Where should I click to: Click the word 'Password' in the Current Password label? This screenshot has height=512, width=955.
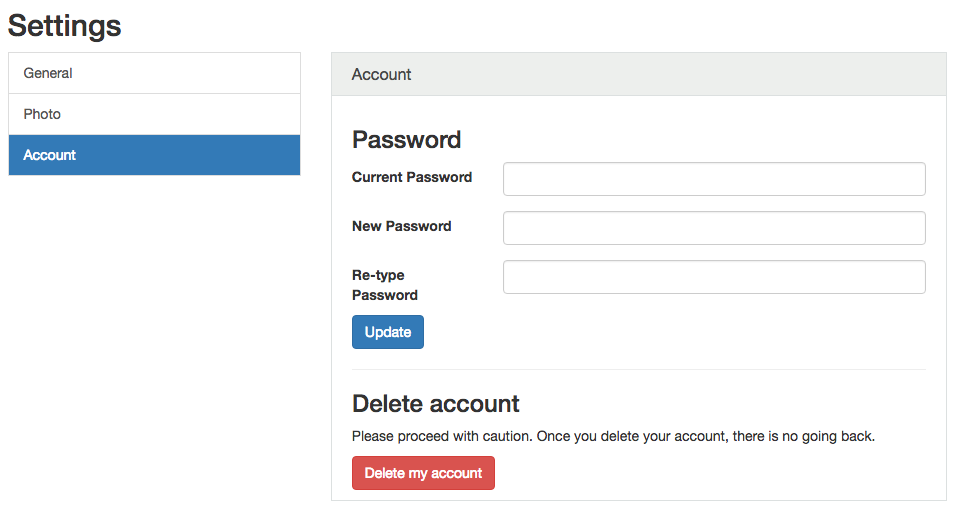(x=440, y=177)
